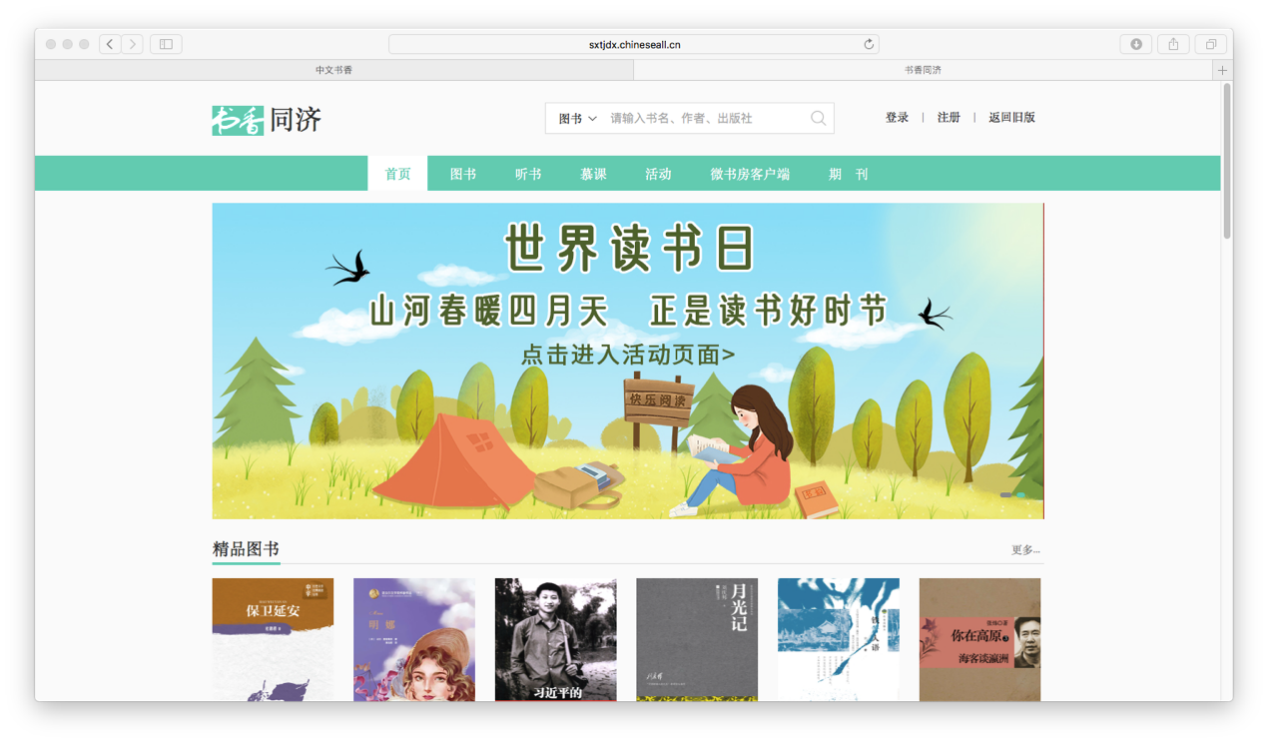Click the 登录 login link
The image size is (1268, 743).
click(896, 117)
